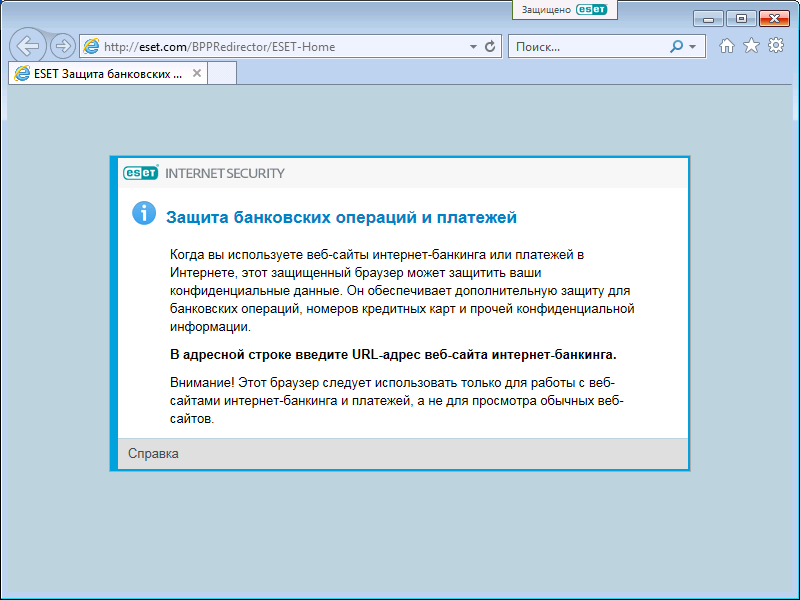
Task: Click the paragraph starting with Когда вы используете
Action: click(x=402, y=290)
